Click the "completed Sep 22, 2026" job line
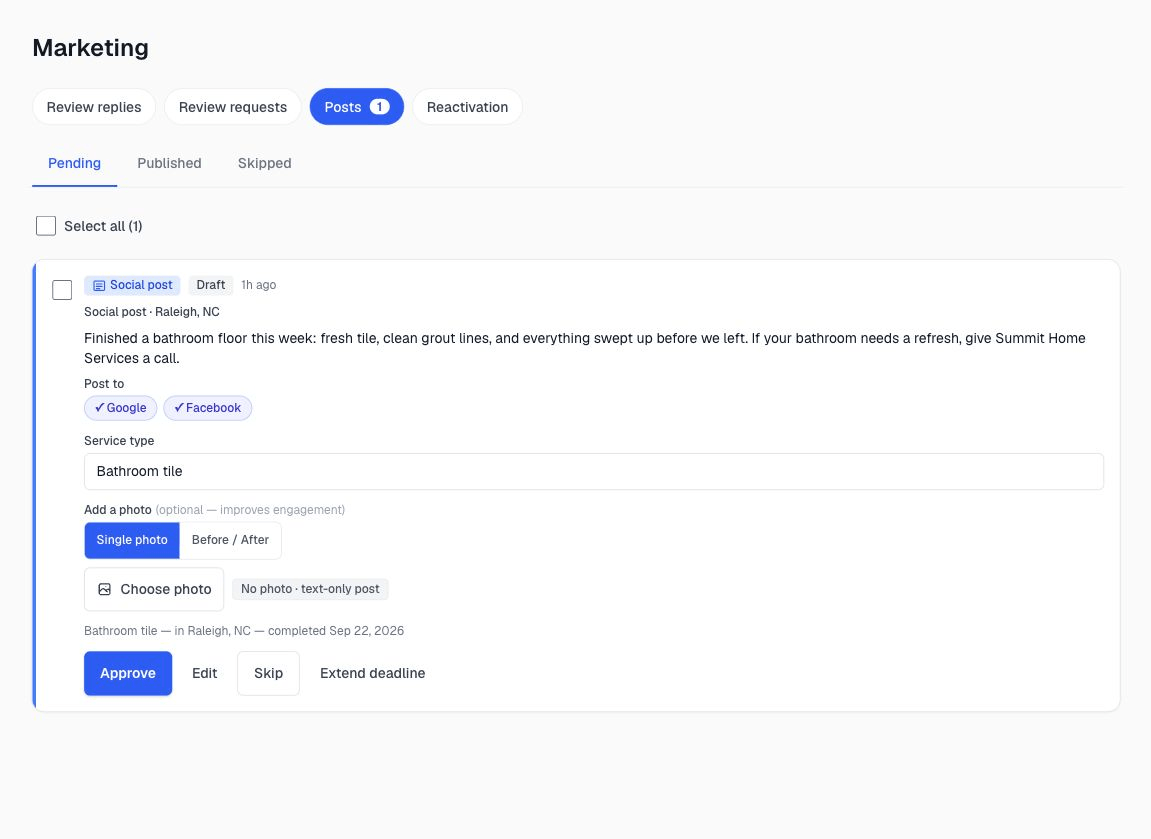1151x839 pixels. click(244, 631)
